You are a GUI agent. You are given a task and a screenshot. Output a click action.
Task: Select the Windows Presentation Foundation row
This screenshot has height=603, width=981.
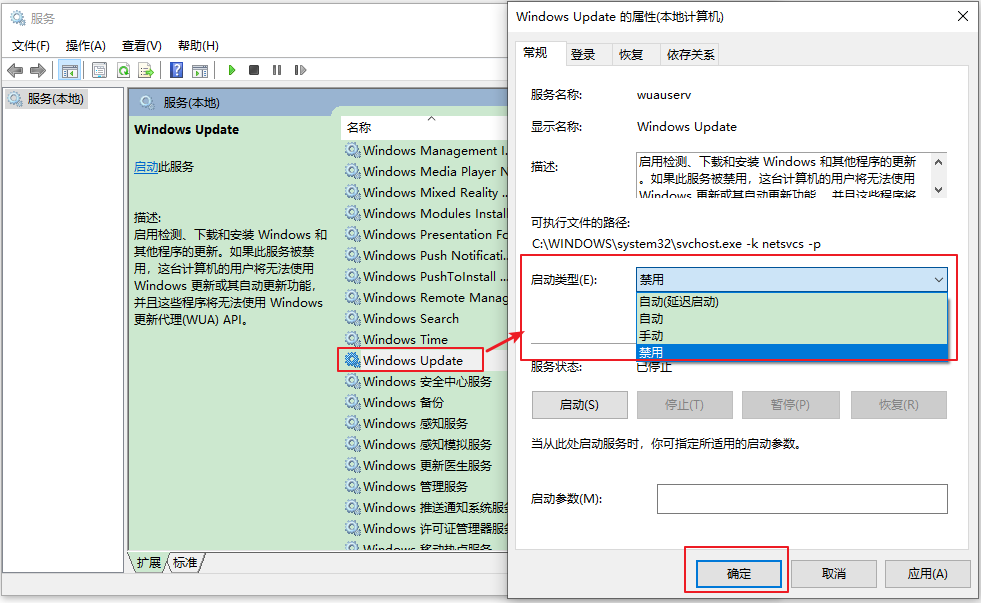[x=425, y=235]
